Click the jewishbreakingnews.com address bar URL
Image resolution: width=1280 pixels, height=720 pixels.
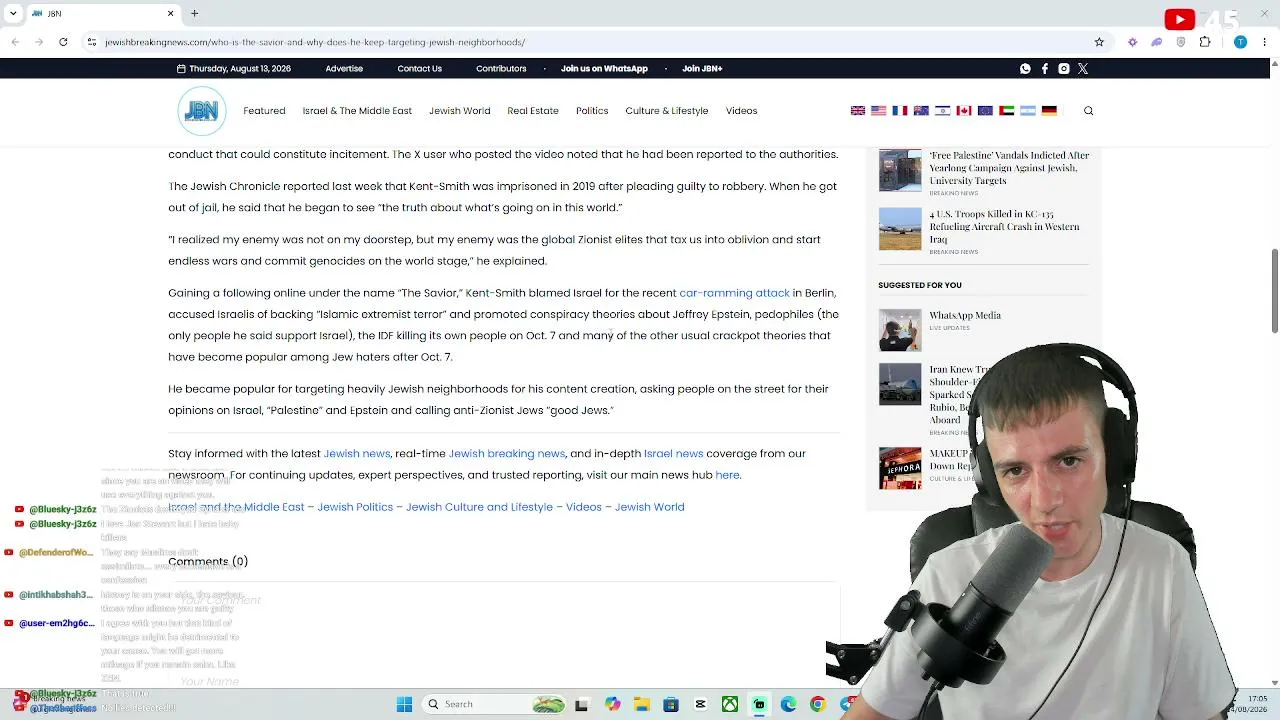point(315,42)
